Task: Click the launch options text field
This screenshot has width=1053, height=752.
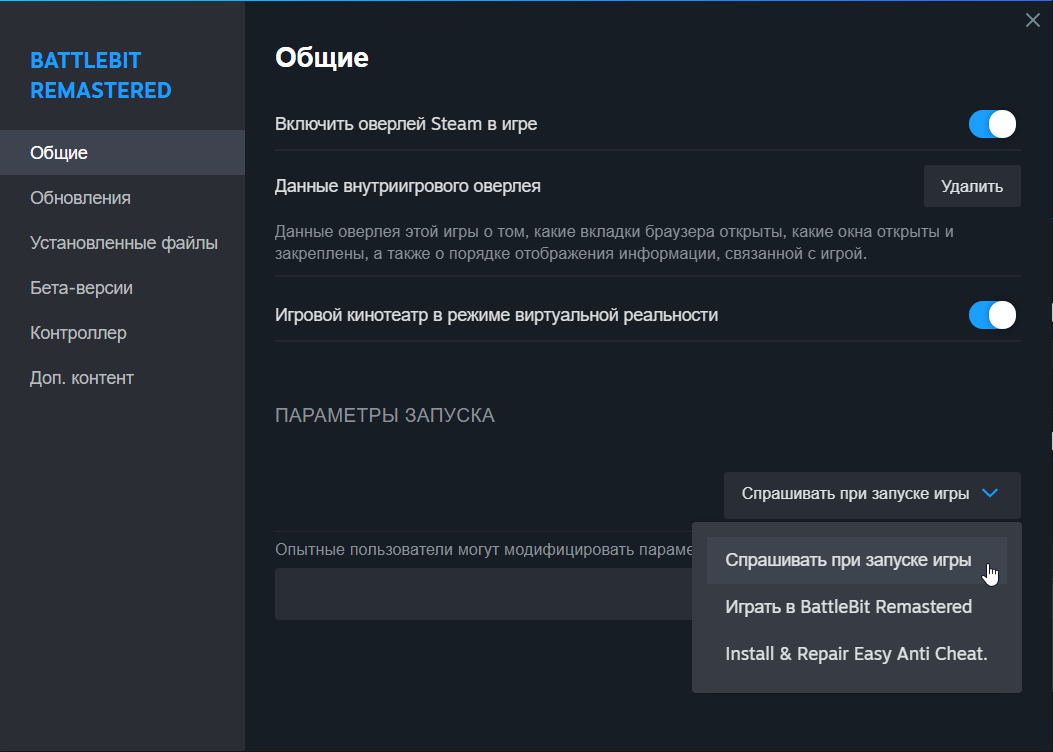Action: pyautogui.click(x=480, y=594)
